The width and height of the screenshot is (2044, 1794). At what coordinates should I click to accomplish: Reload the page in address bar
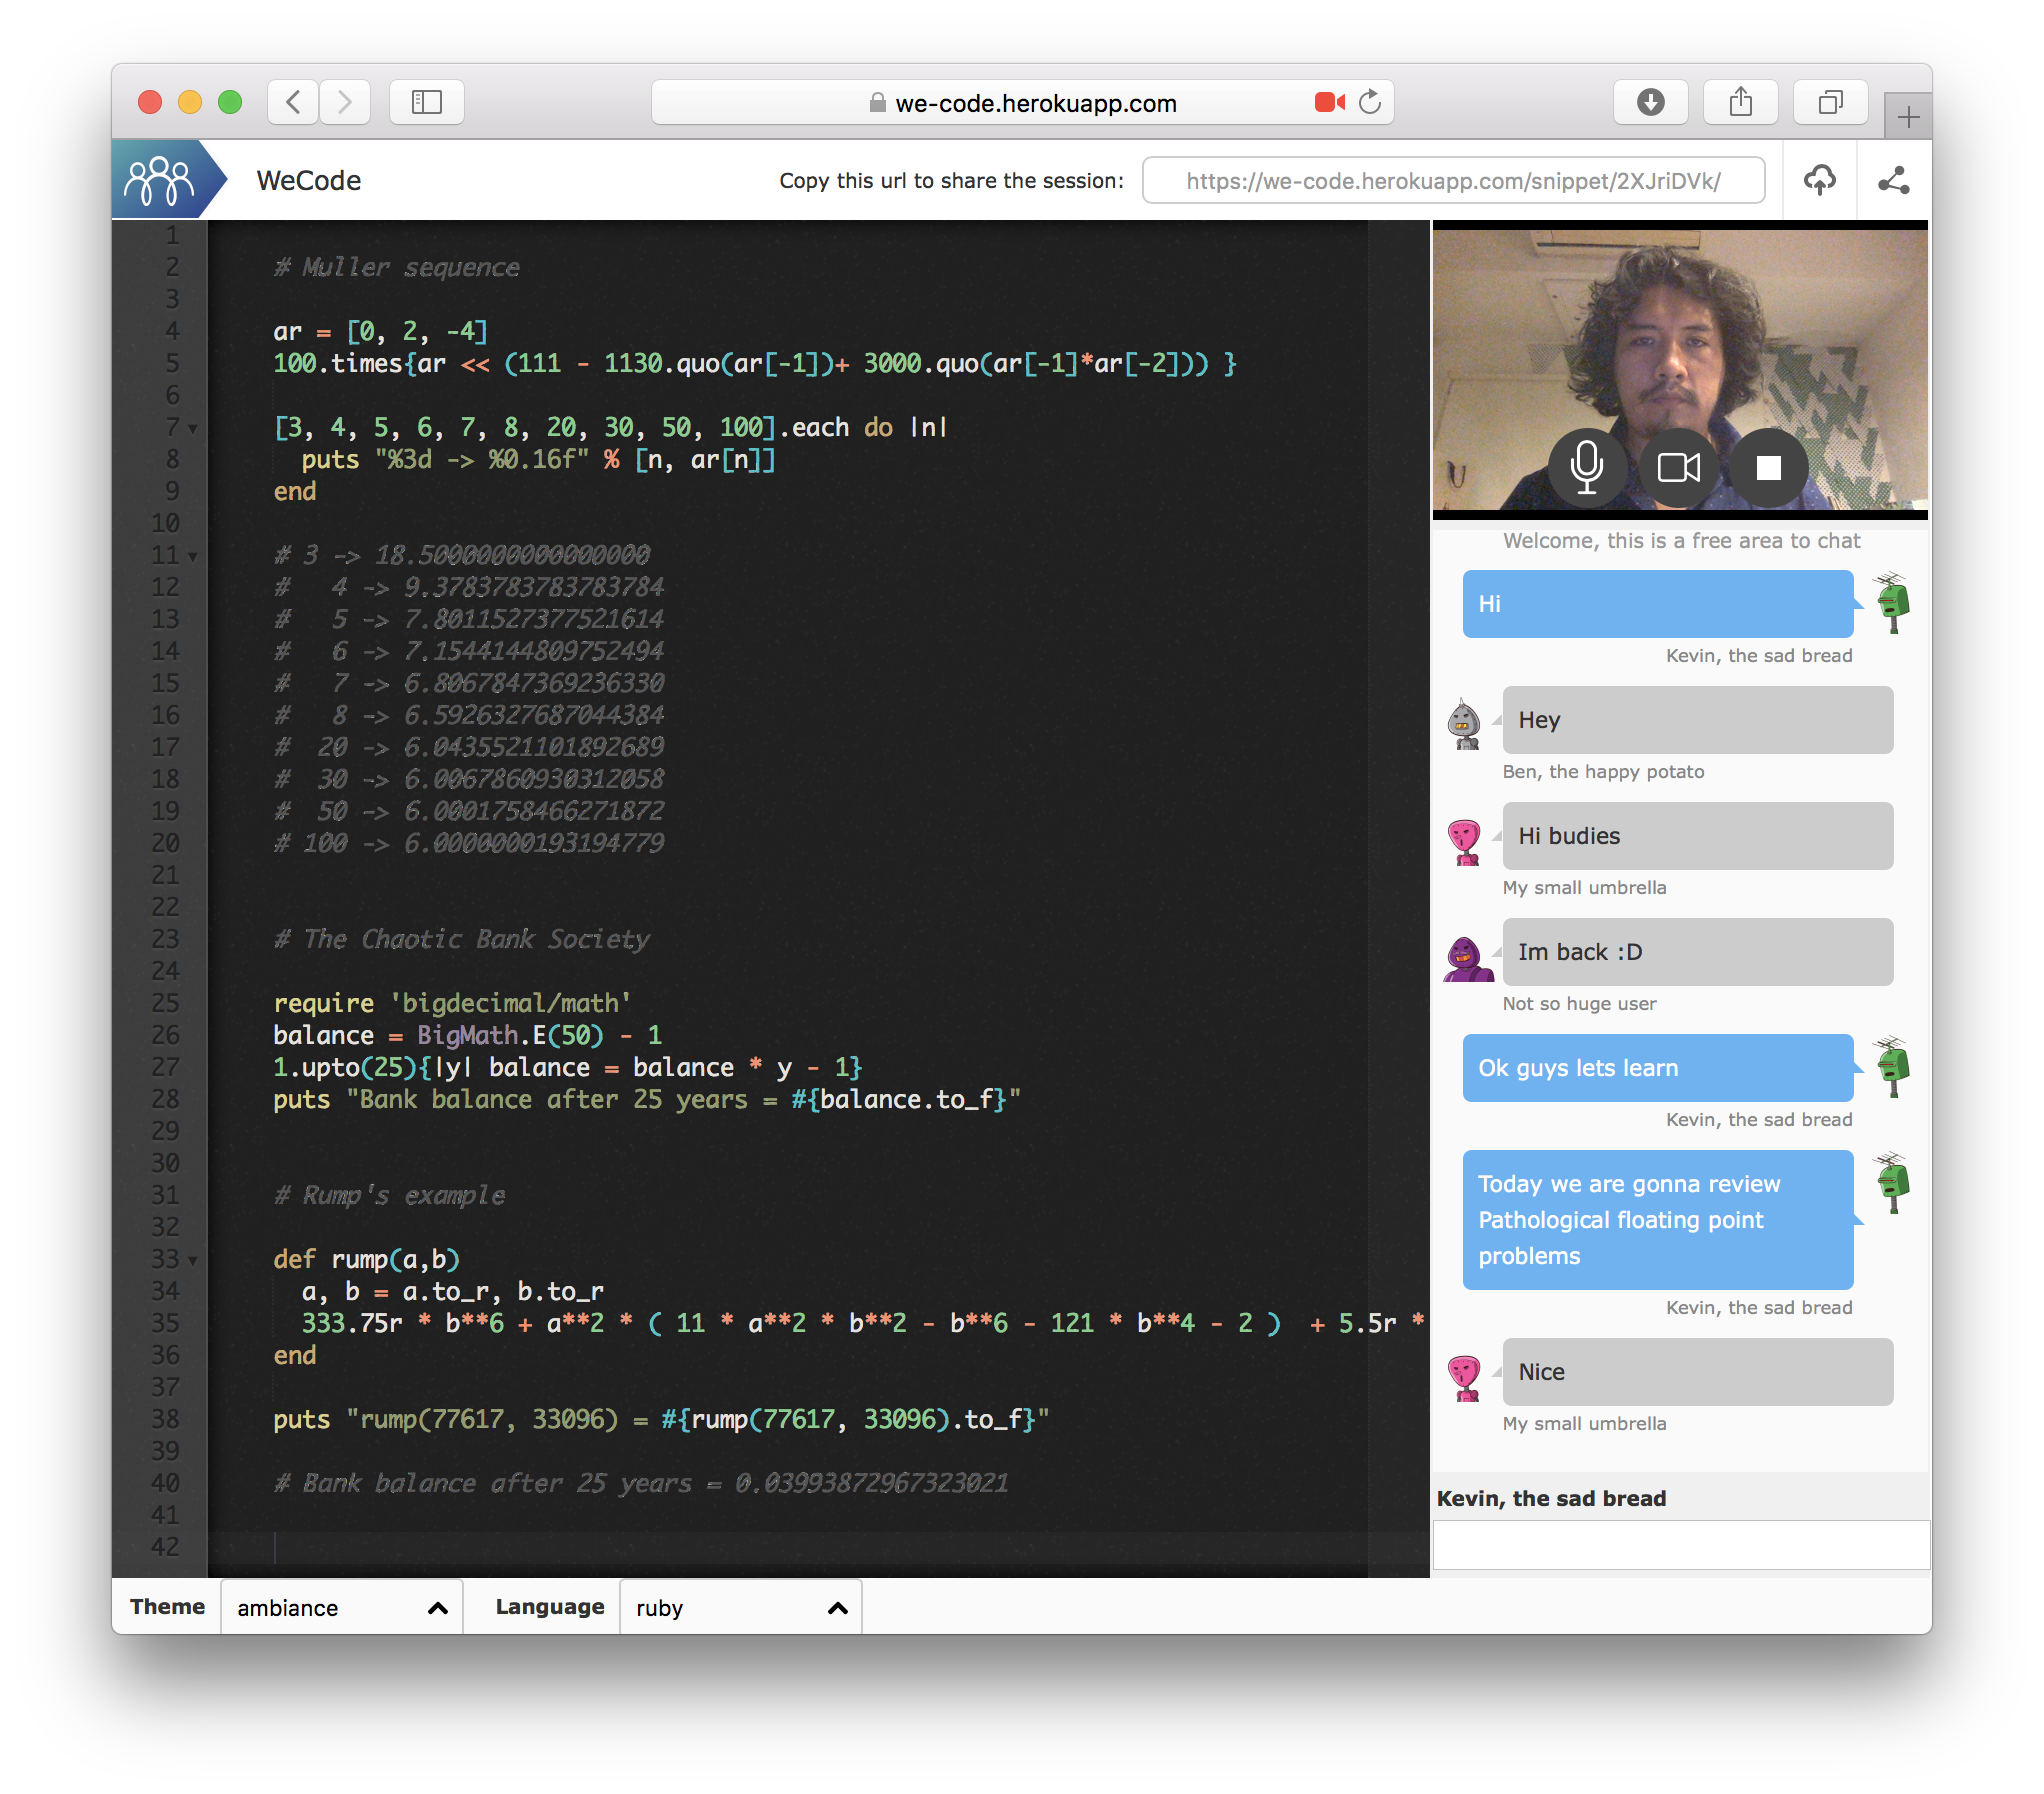1370,102
